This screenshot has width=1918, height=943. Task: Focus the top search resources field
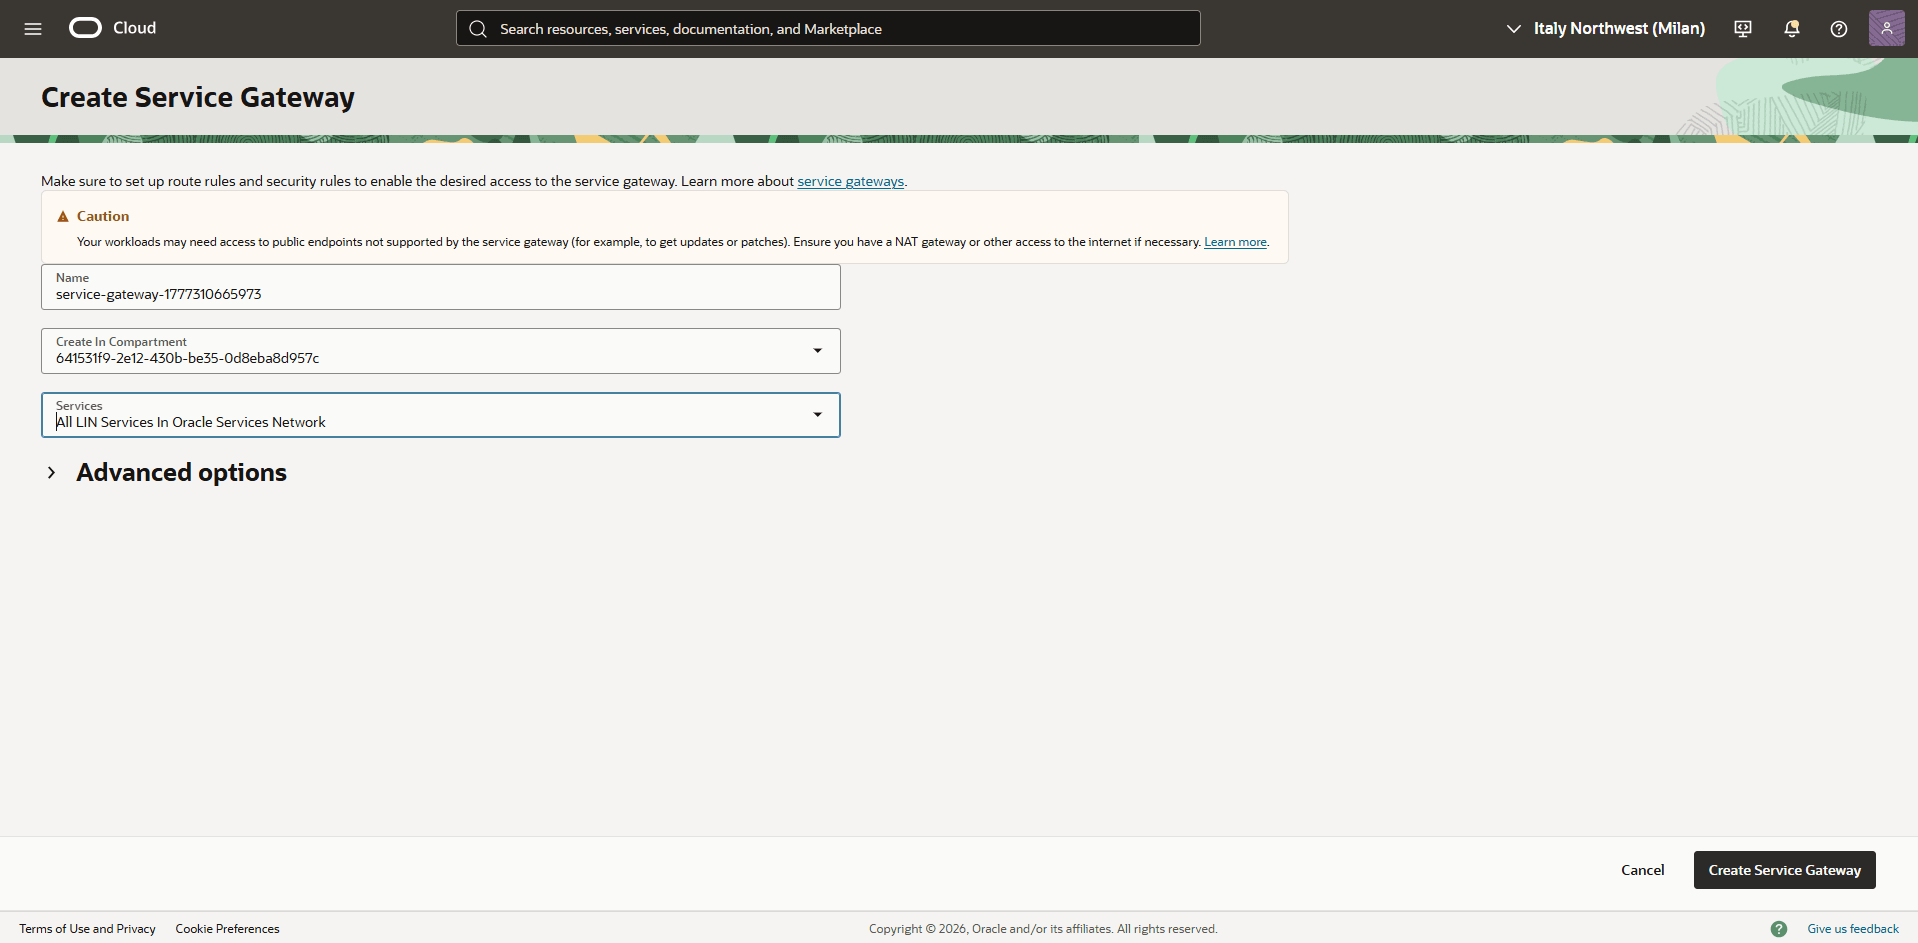[828, 28]
